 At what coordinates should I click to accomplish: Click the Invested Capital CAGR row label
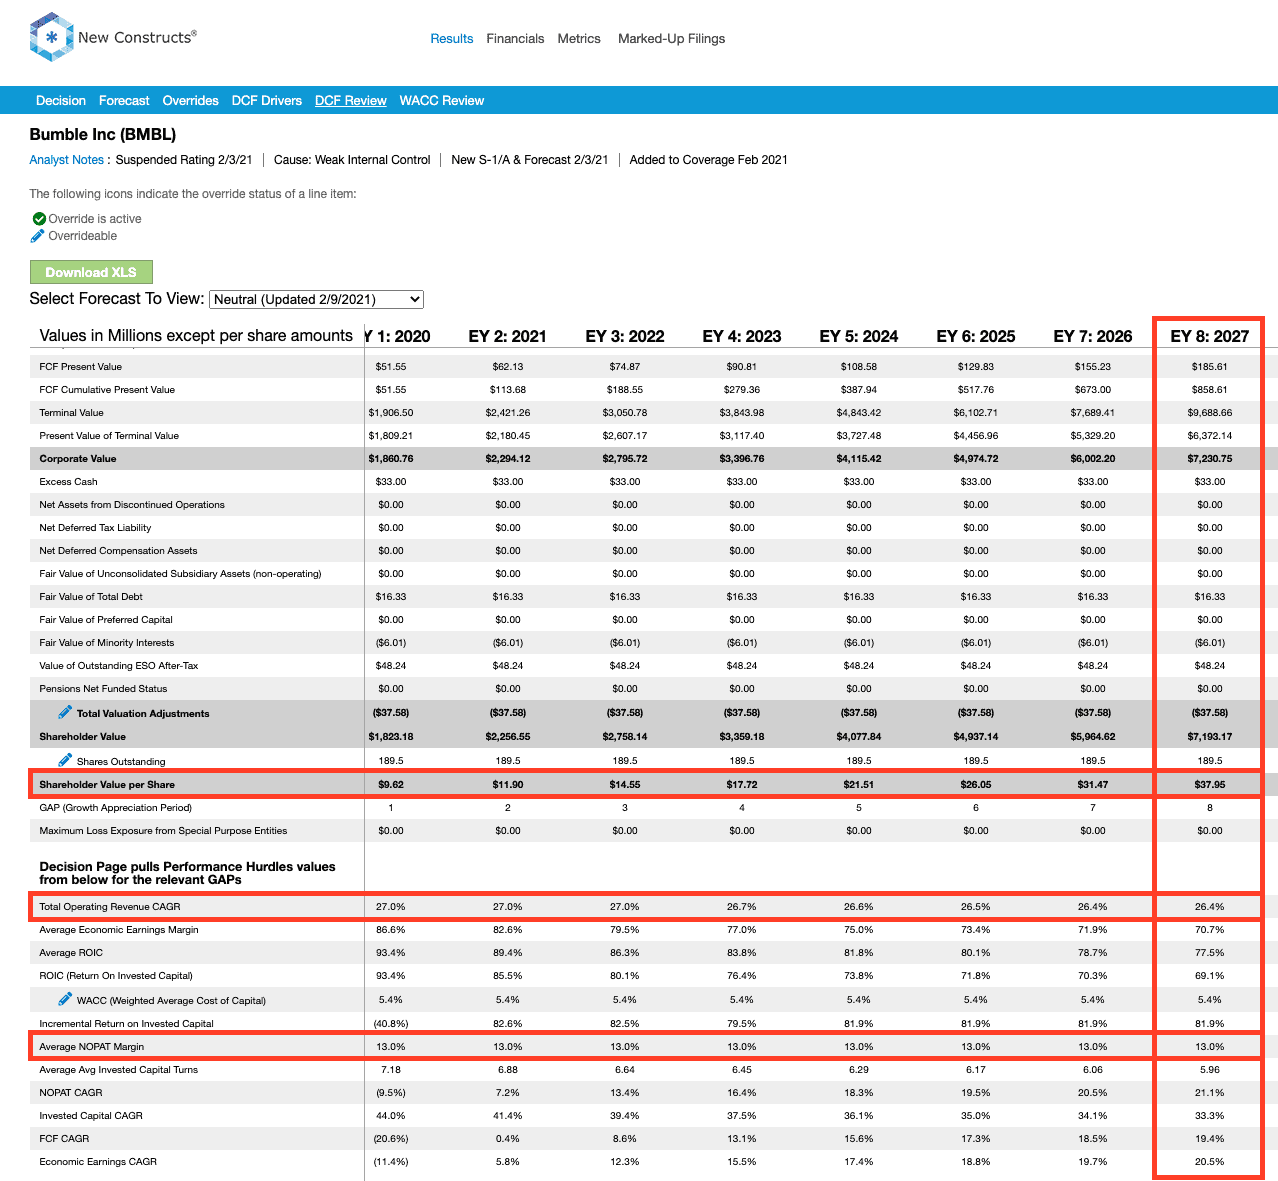tap(91, 1116)
